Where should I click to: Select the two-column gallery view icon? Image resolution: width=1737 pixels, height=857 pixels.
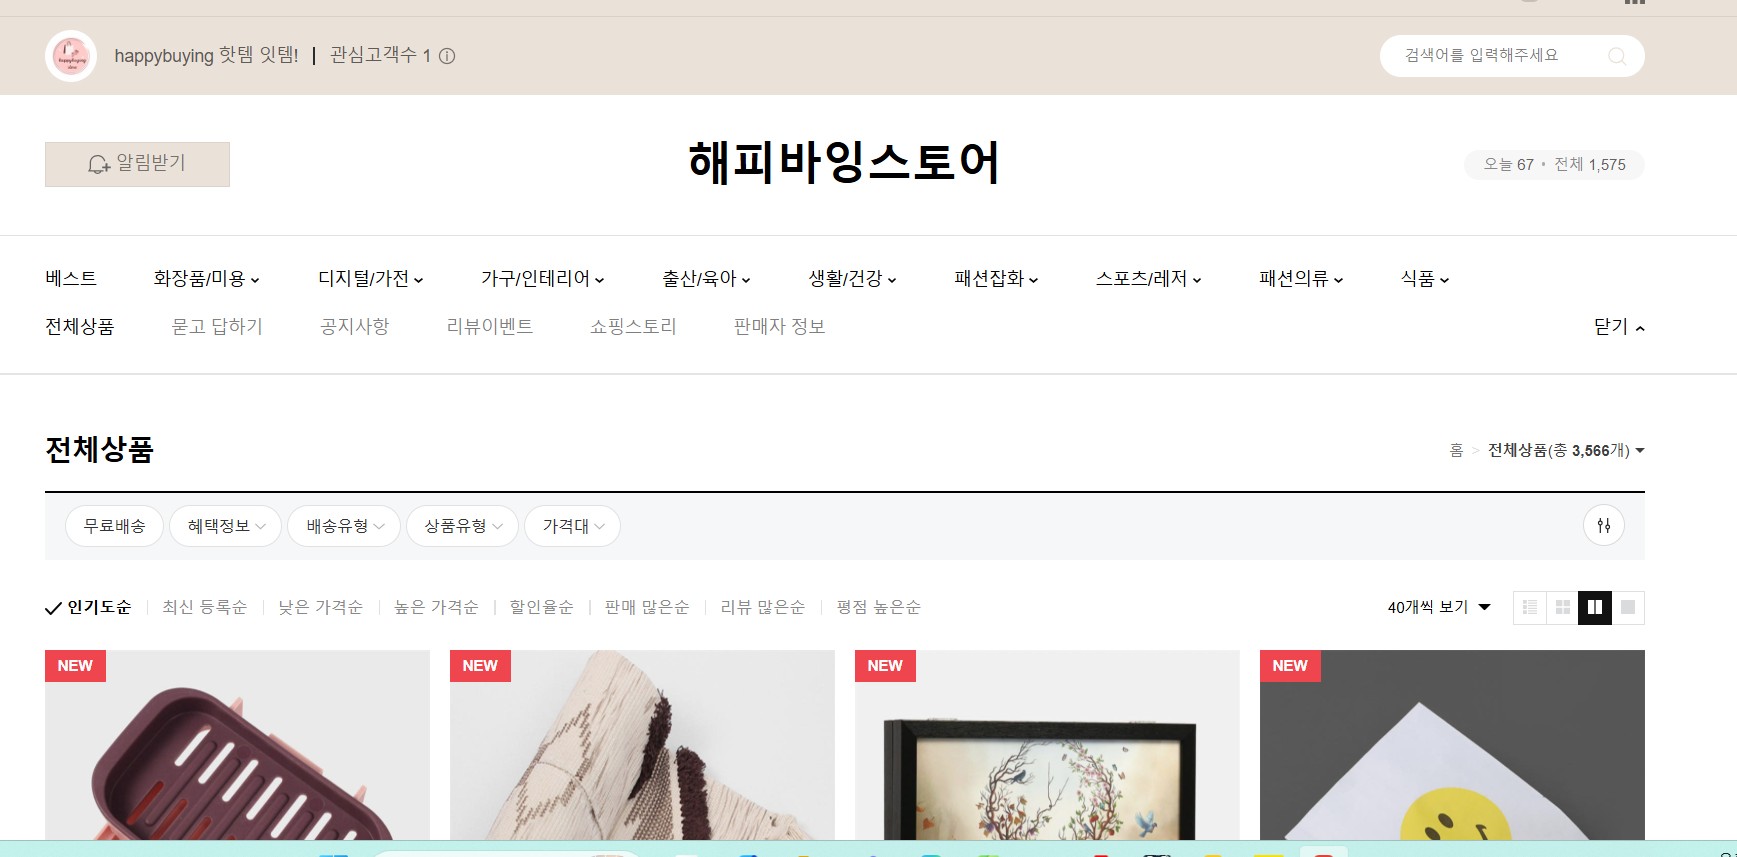point(1595,607)
